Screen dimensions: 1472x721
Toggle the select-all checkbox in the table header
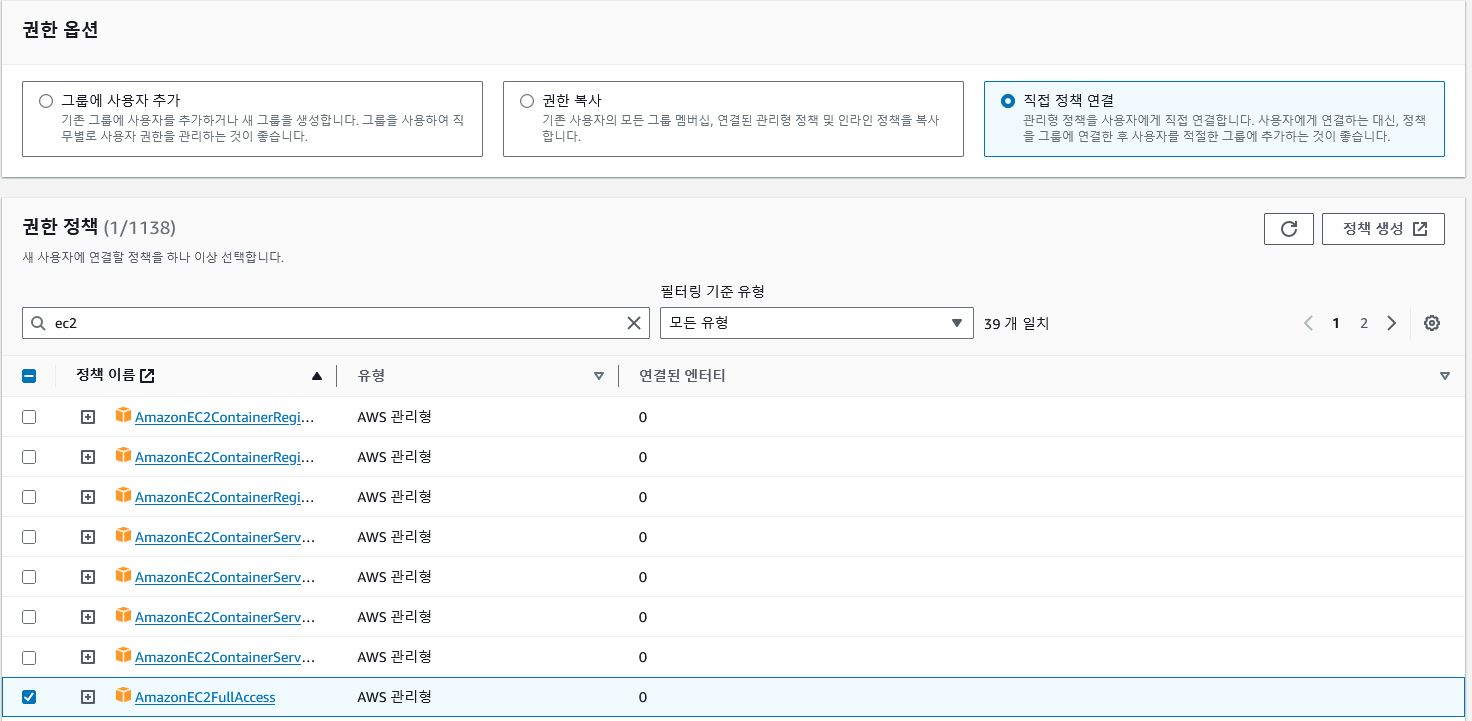pyautogui.click(x=29, y=376)
